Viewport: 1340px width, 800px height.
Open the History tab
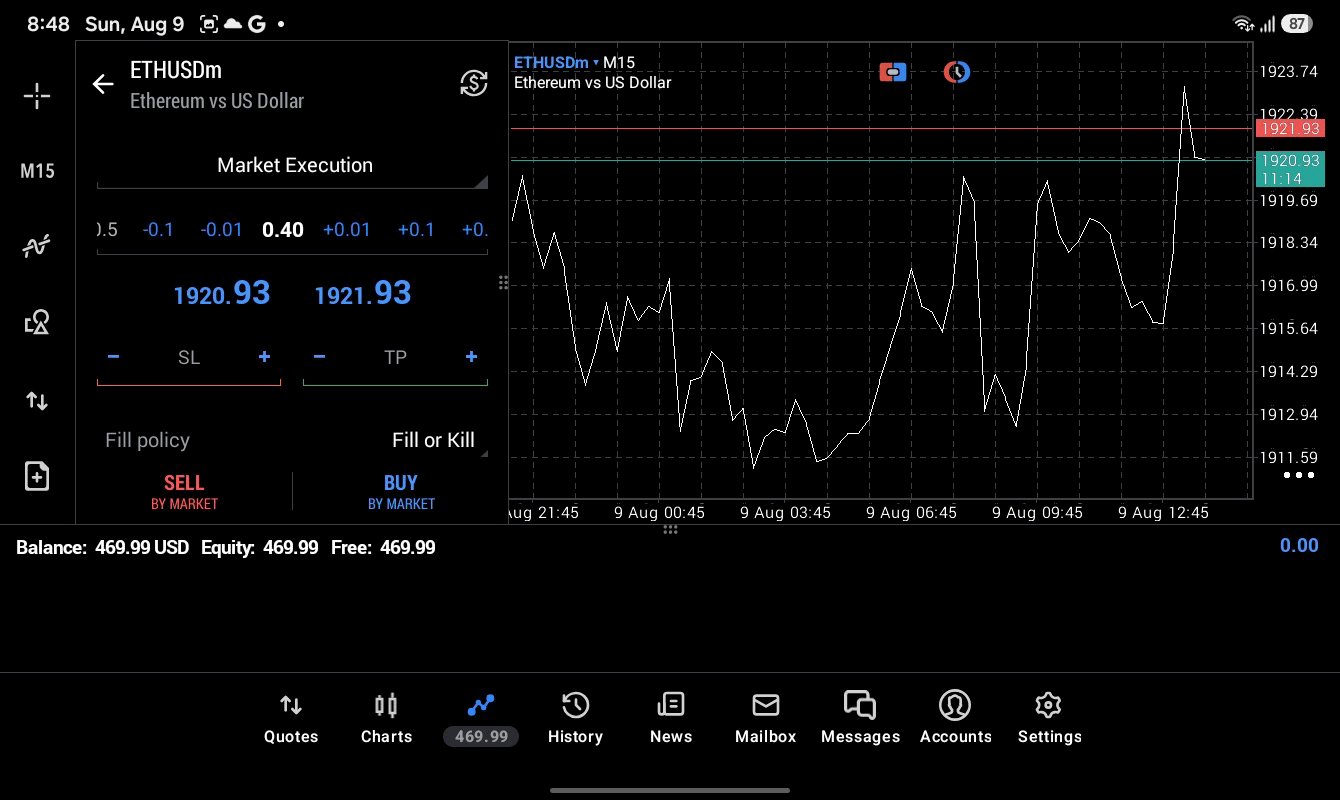click(575, 719)
